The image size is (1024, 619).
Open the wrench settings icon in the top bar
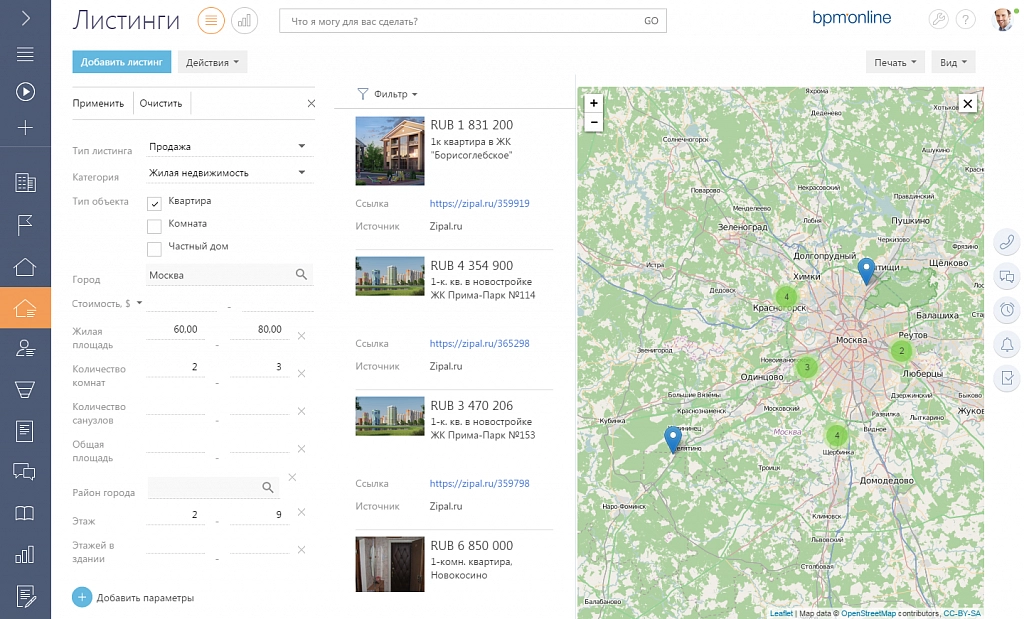(x=938, y=18)
